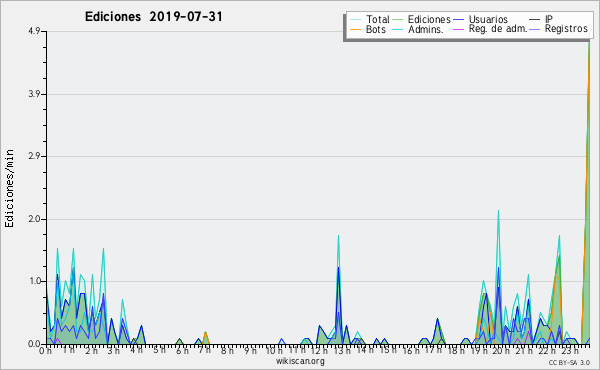Click the small orange peak at 7 h
The height and width of the screenshot is (370, 600).
[x=205, y=332]
